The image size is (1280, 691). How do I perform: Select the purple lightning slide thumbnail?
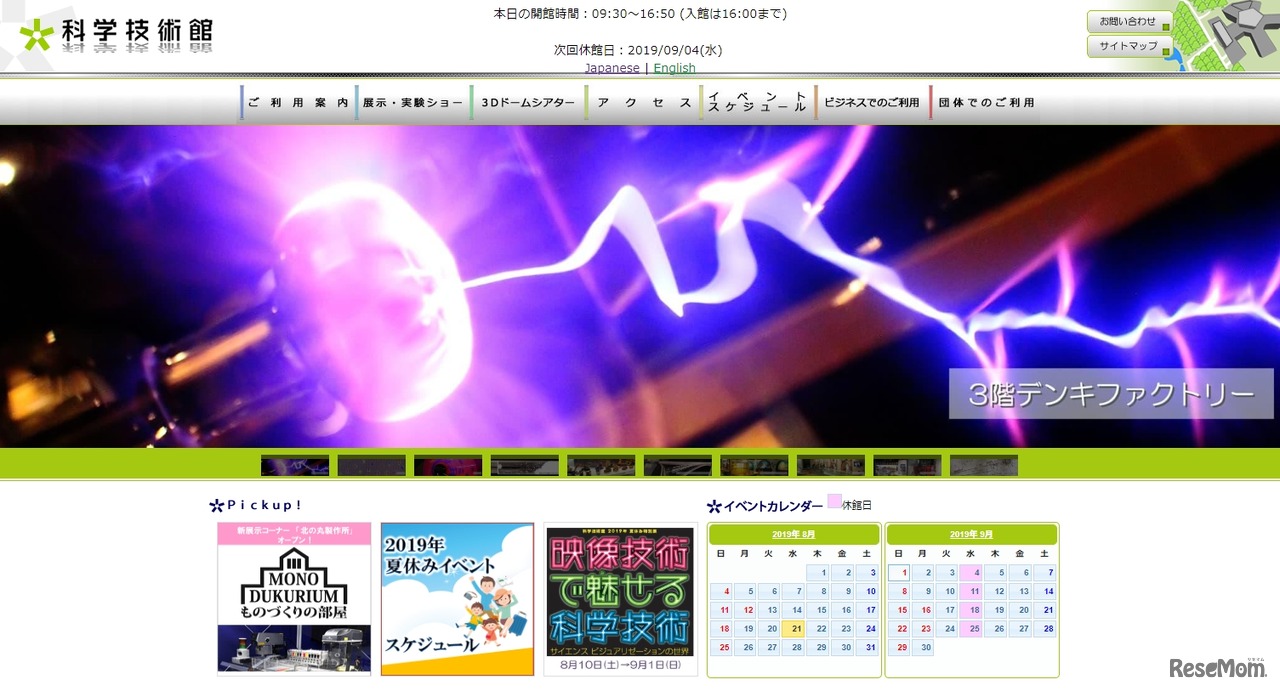[x=295, y=466]
